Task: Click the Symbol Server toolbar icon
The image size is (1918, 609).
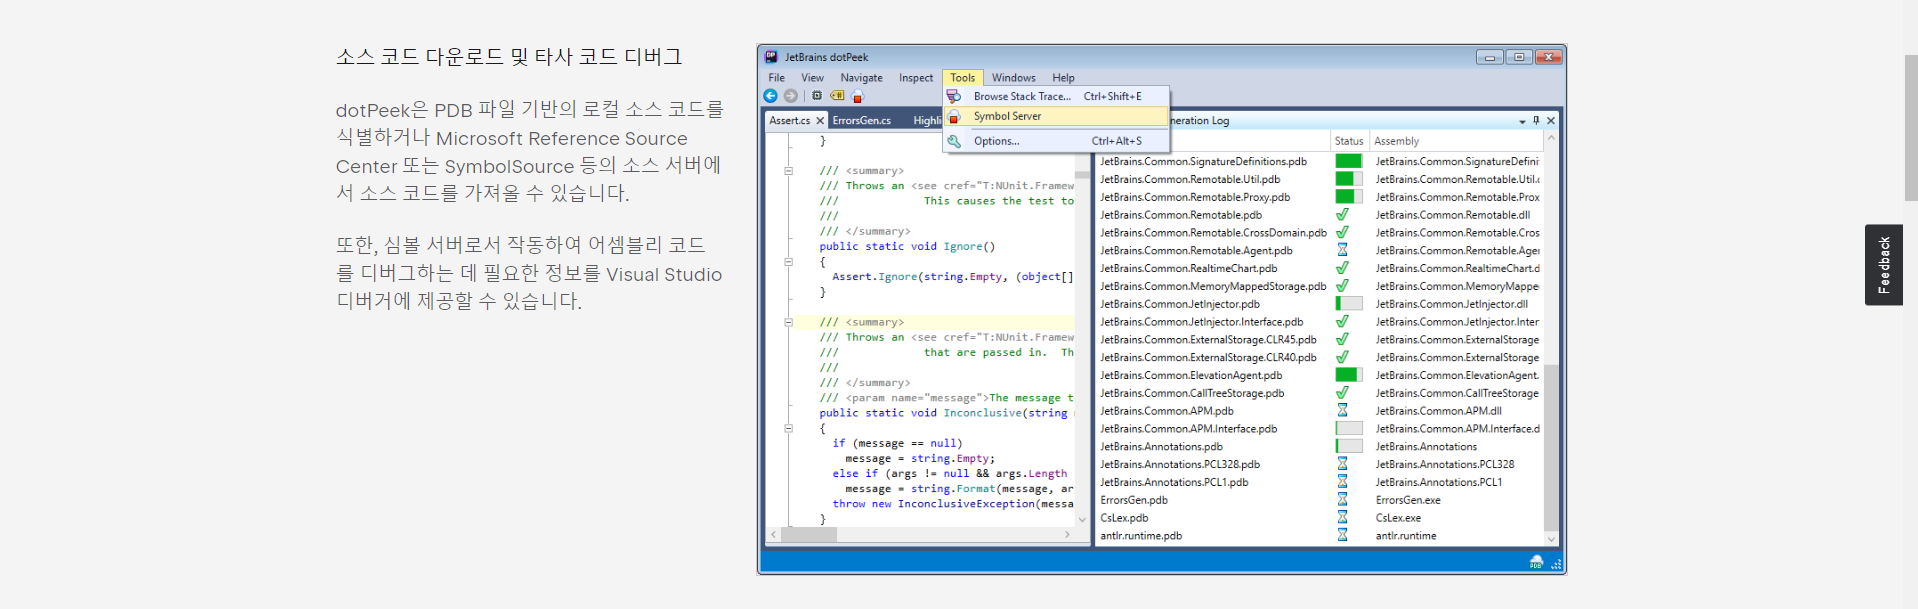Action: pyautogui.click(x=857, y=97)
